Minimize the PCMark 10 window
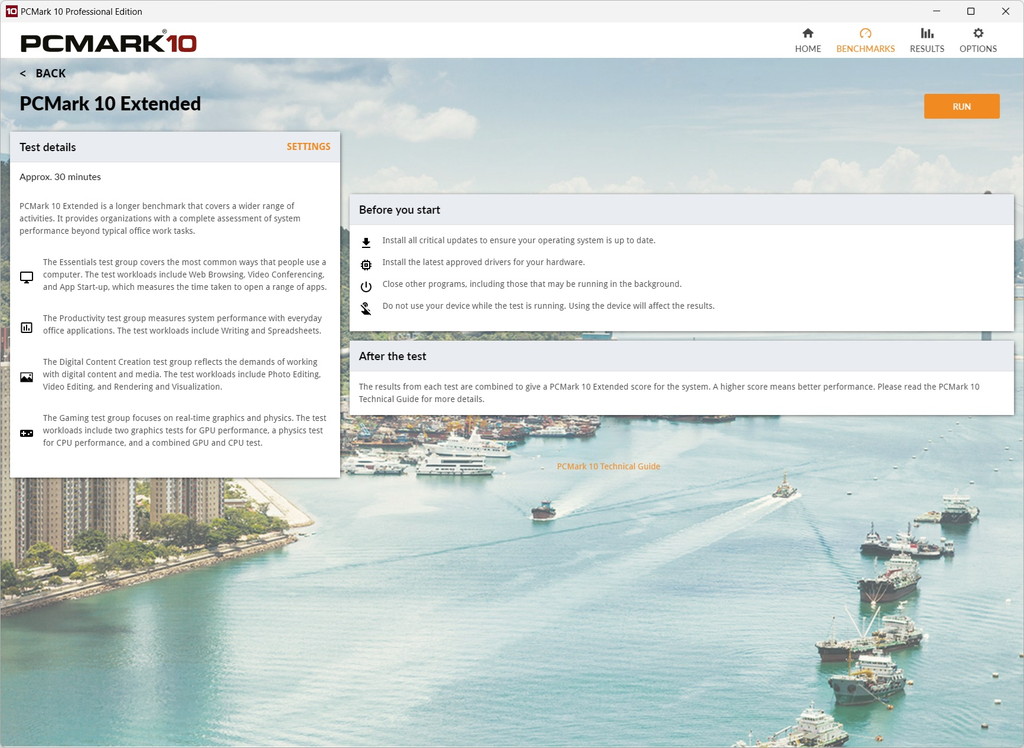Screen dimensions: 1024x748 [x=936, y=11]
